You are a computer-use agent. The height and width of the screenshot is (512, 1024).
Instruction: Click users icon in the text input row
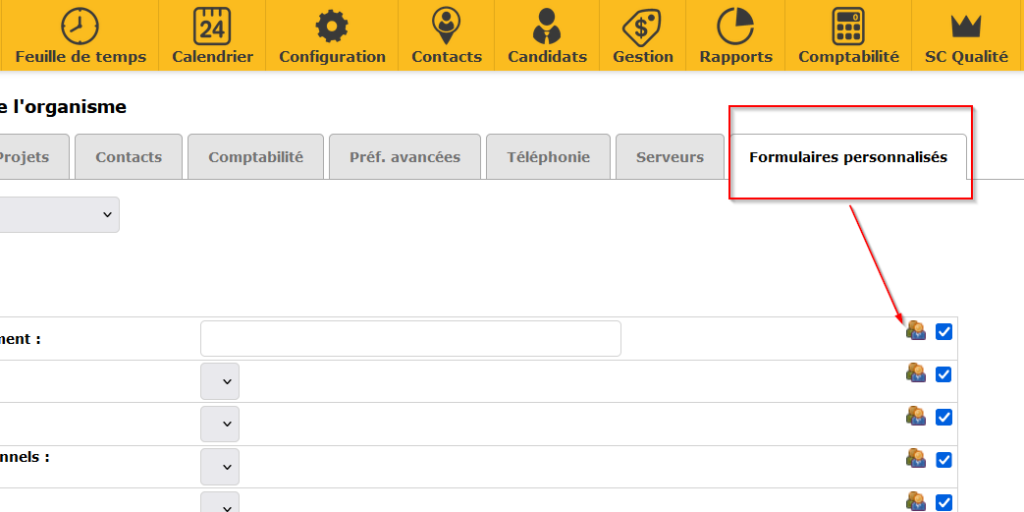(x=916, y=331)
